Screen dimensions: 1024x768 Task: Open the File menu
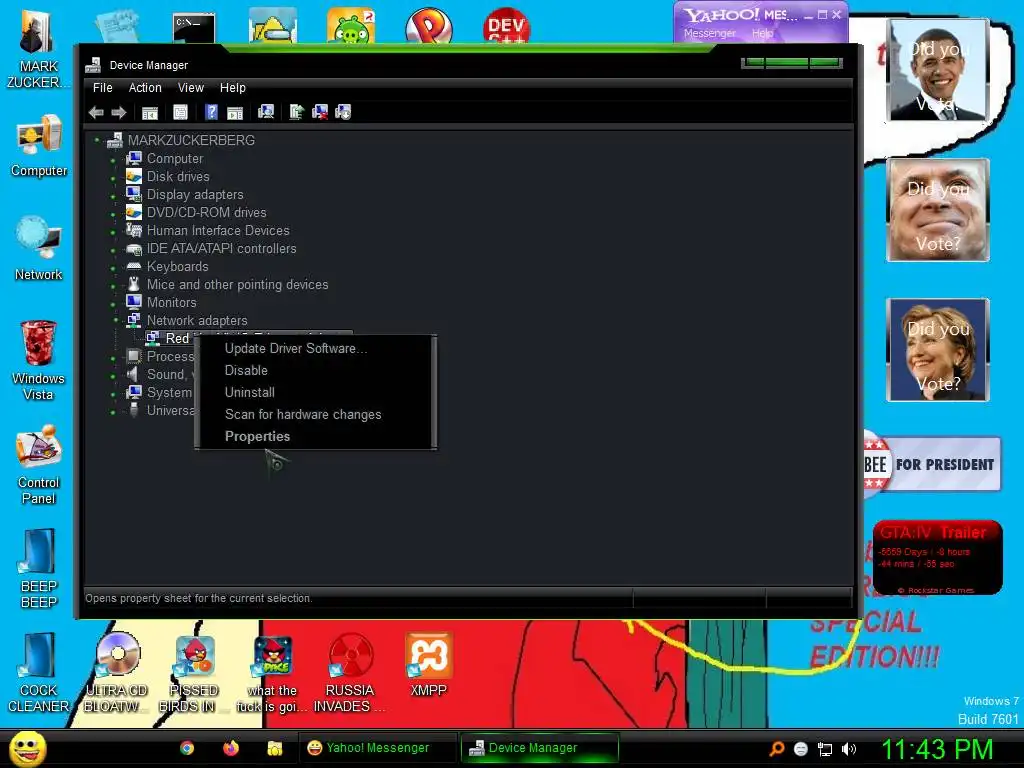click(x=103, y=88)
